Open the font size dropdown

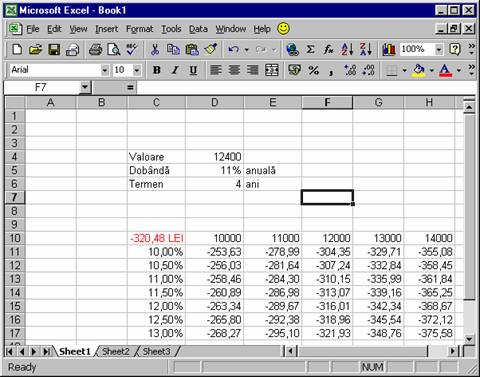[x=137, y=70]
